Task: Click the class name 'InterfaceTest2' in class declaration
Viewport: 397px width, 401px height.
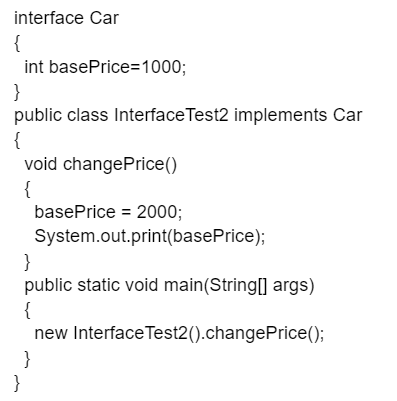Action: click(171, 115)
